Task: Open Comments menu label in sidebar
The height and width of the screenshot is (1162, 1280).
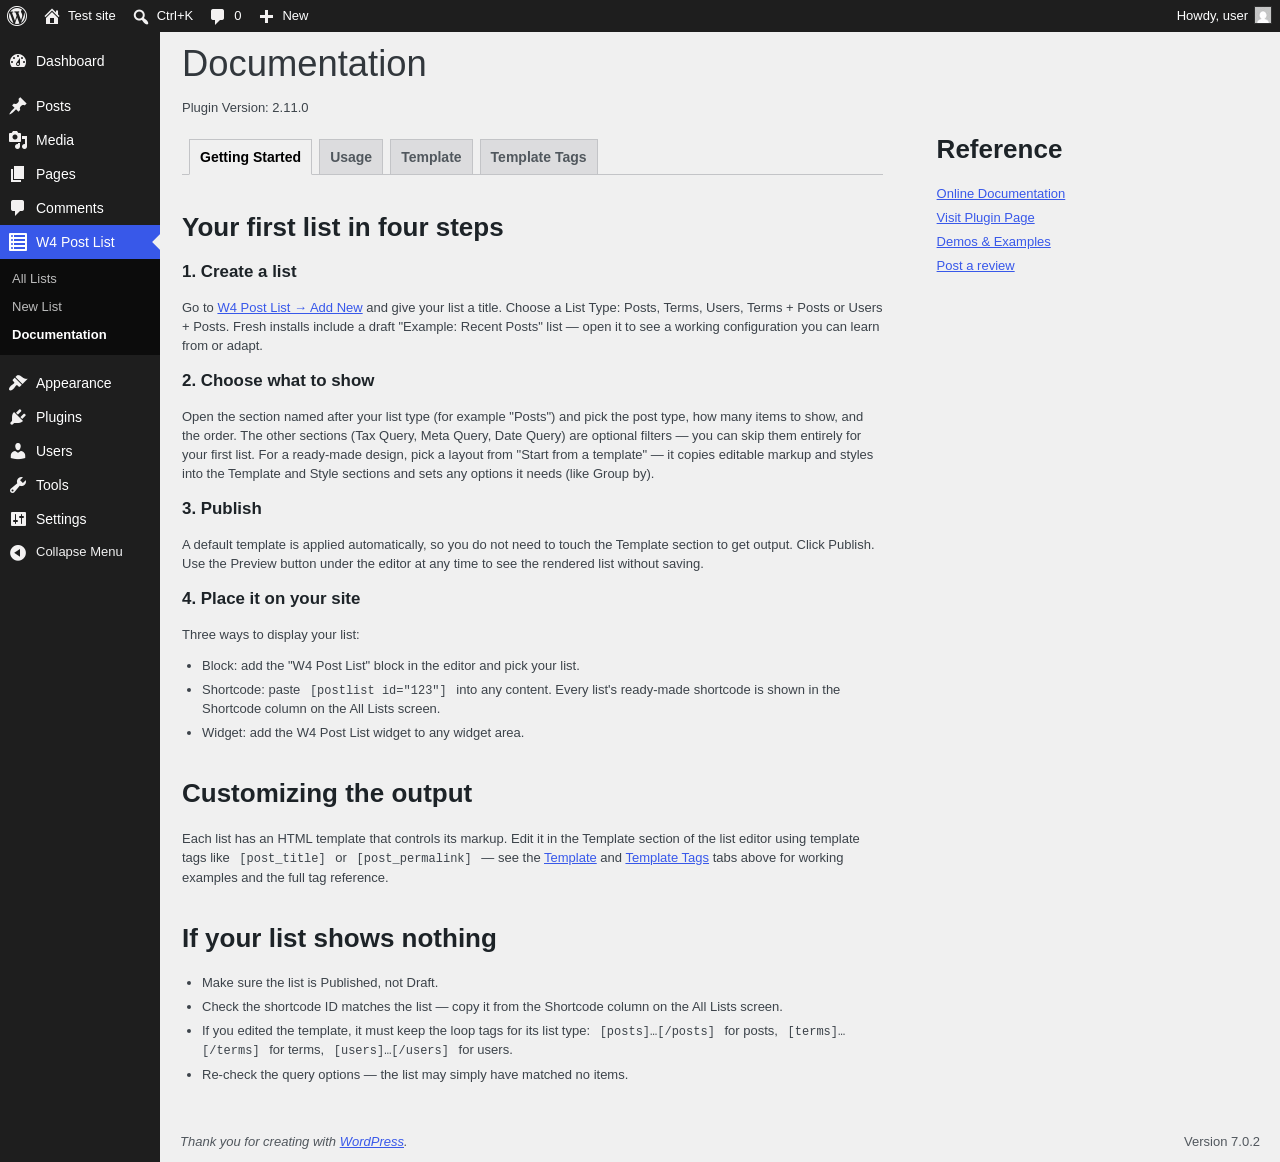Action: click(x=70, y=208)
